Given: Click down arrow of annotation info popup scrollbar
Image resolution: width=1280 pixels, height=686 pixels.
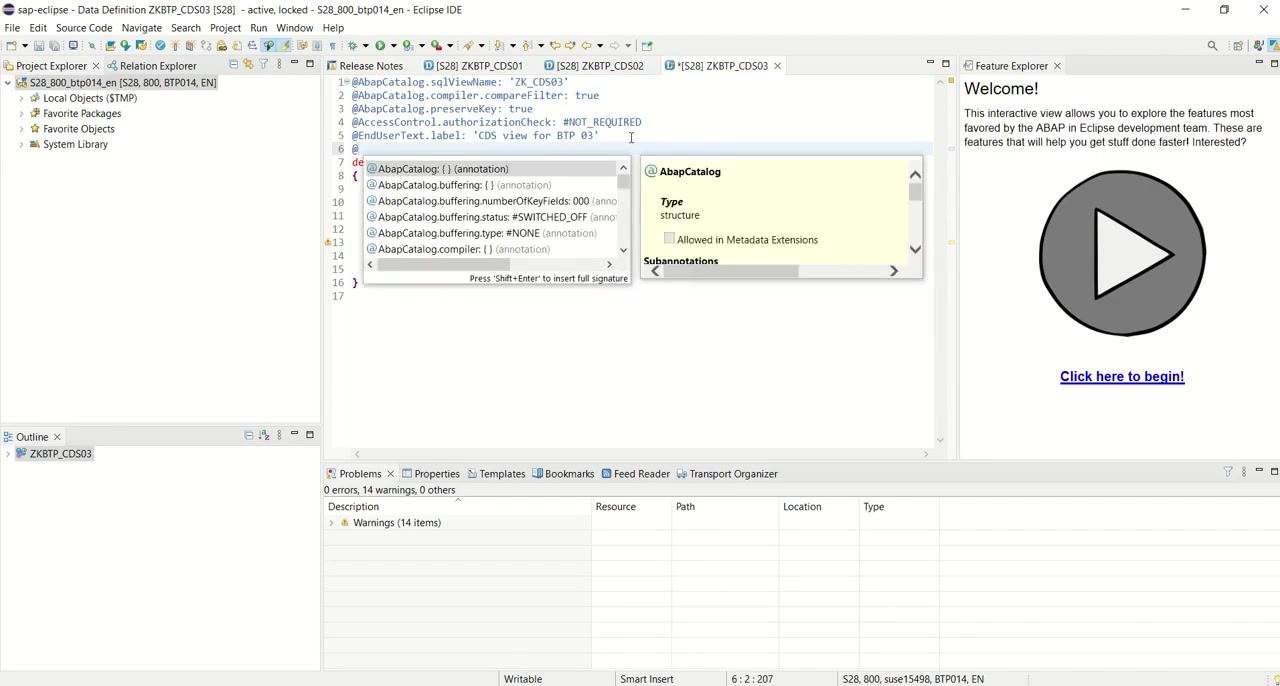Looking at the screenshot, I should pos(915,249).
